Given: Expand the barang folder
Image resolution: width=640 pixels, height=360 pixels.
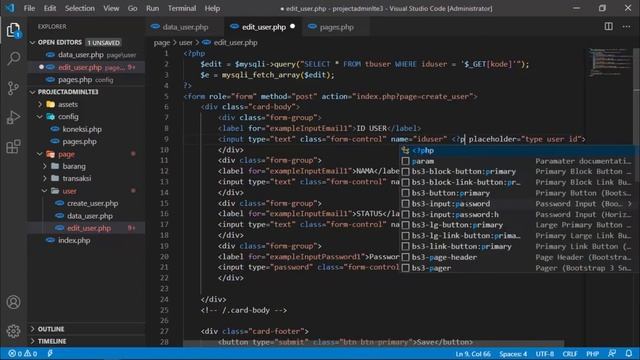Looking at the screenshot, I should pos(45,167).
